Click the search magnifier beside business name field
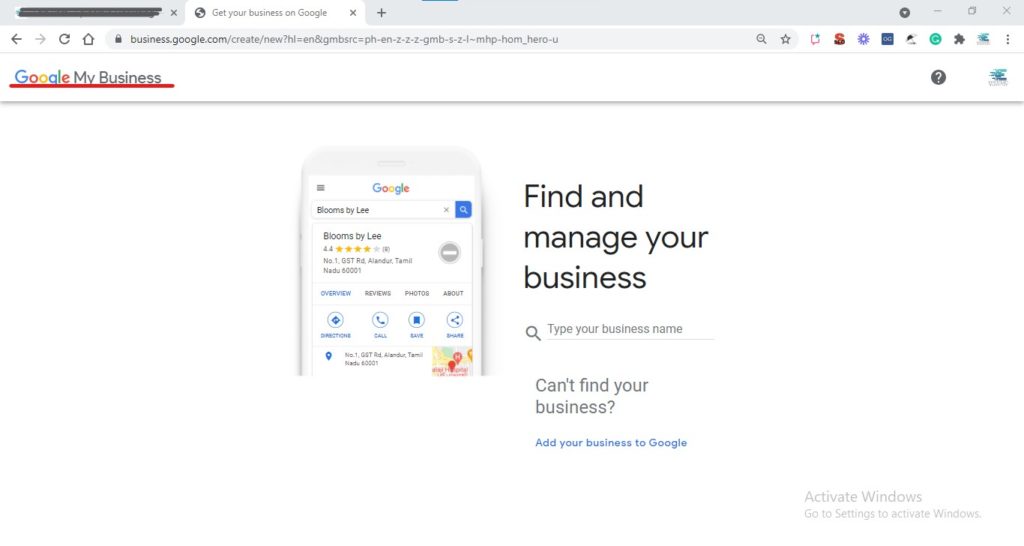This screenshot has height=546, width=1024. click(x=533, y=333)
